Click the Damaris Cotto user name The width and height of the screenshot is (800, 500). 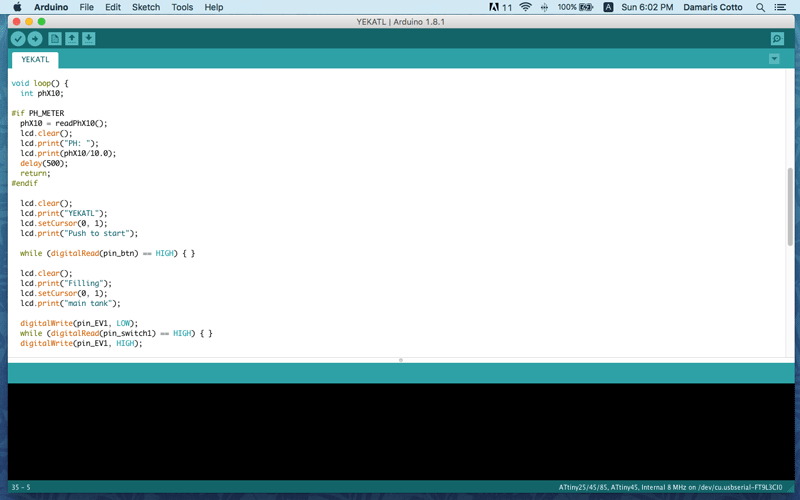(713, 7)
